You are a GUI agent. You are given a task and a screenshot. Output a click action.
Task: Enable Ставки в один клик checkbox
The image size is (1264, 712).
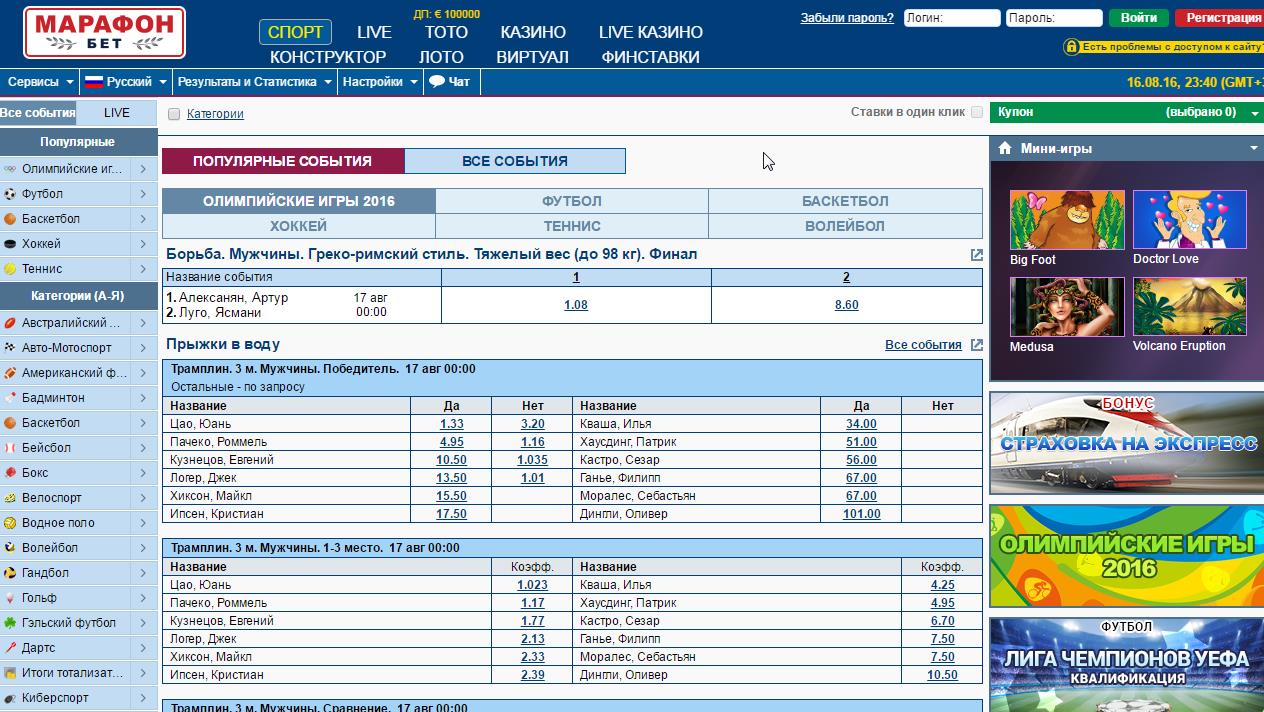click(977, 112)
